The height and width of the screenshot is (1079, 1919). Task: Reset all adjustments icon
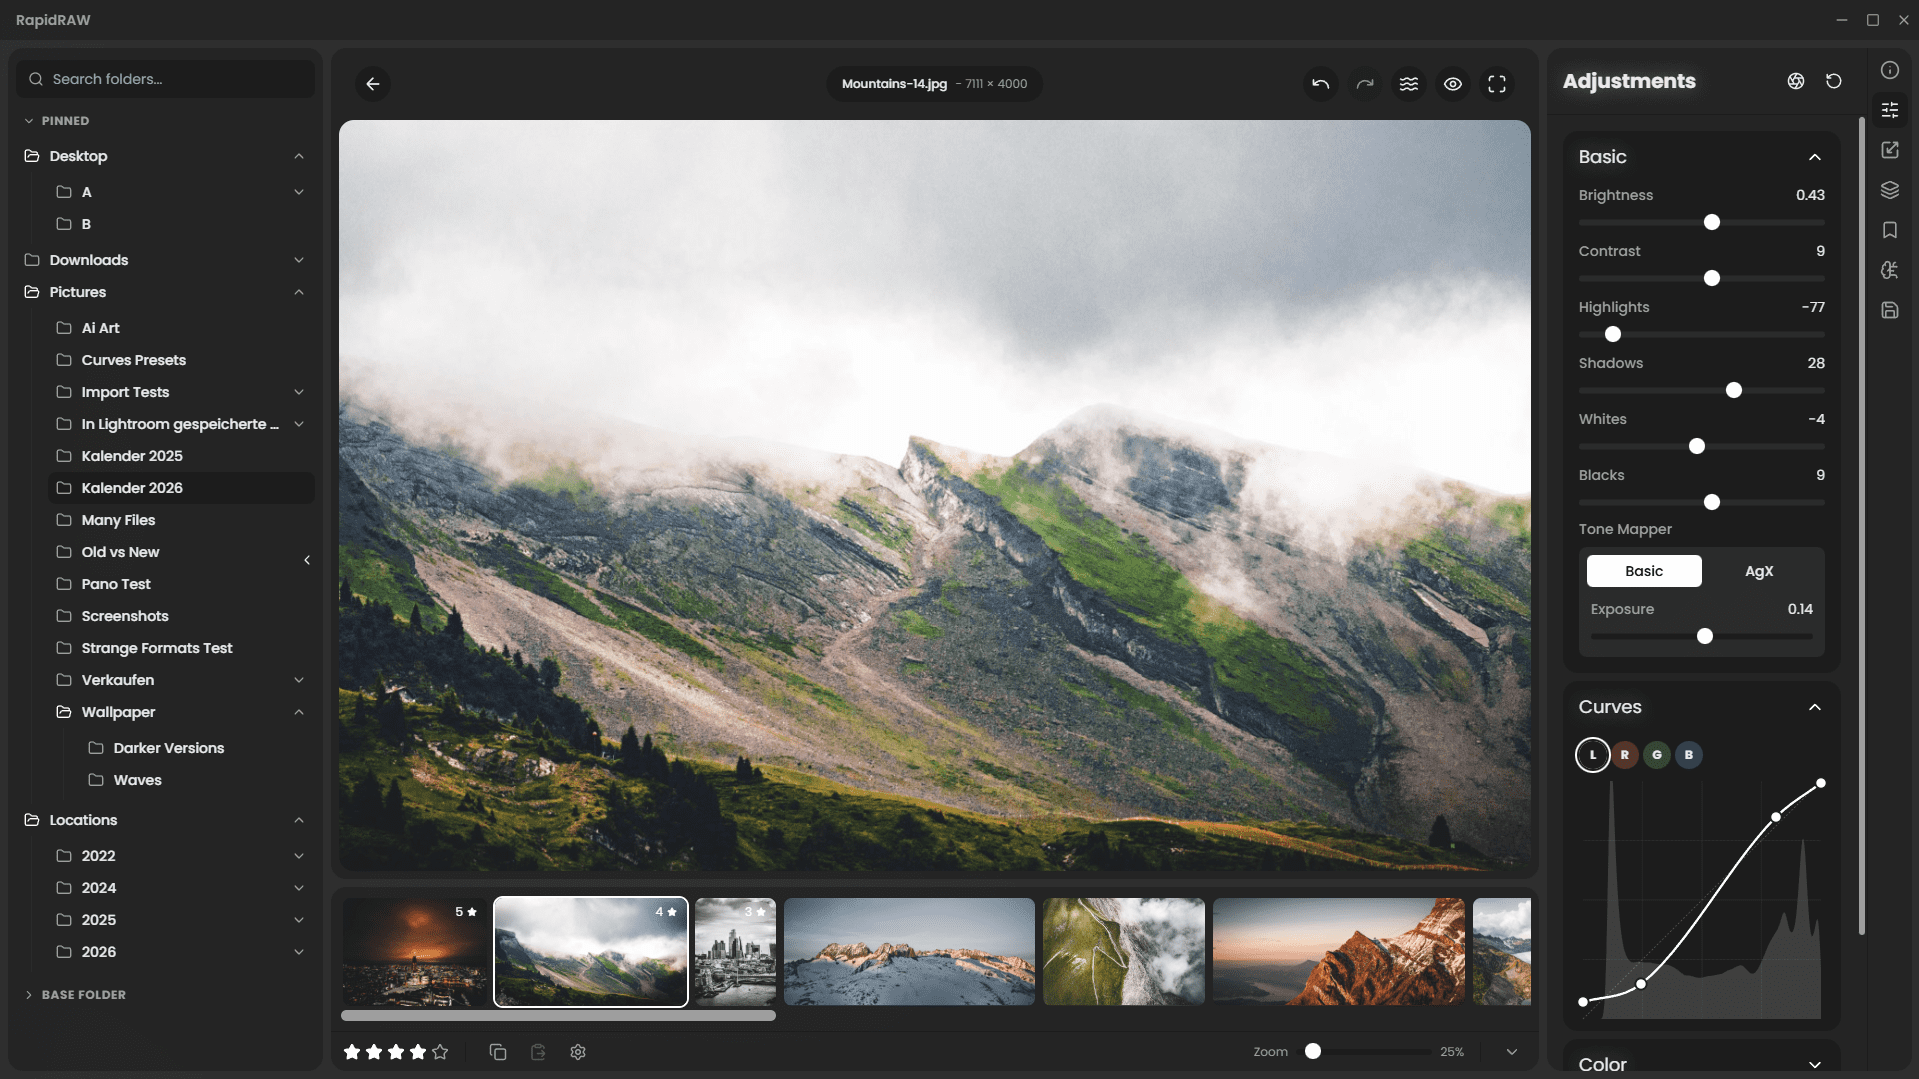coord(1833,81)
